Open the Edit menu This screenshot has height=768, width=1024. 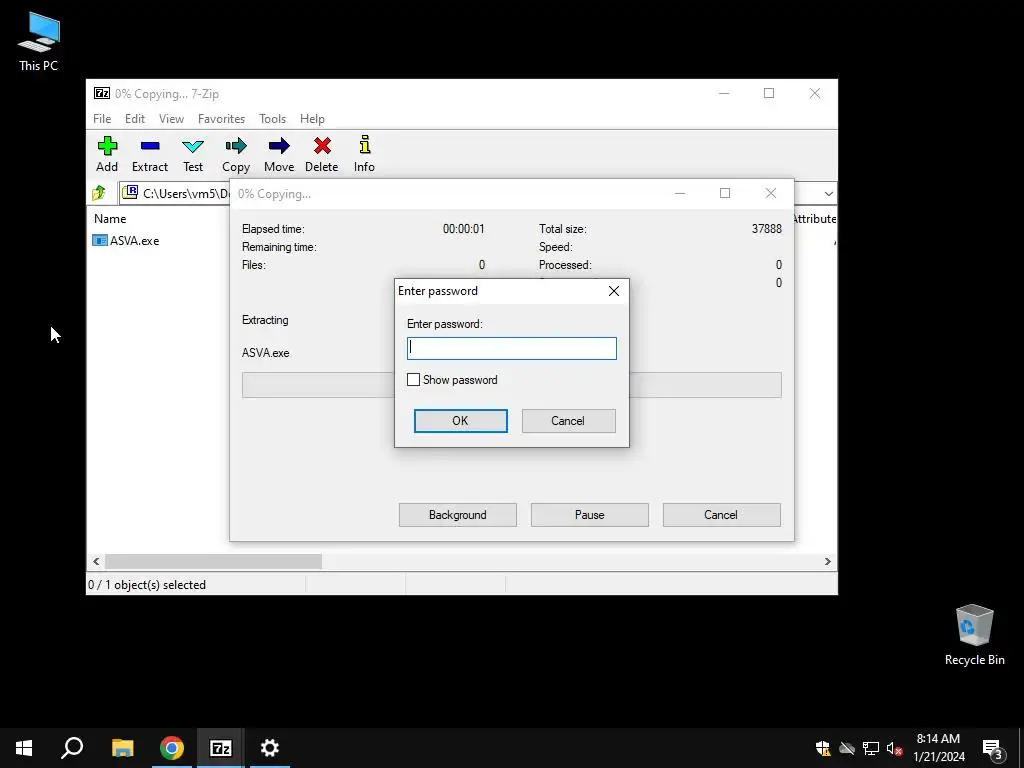click(135, 119)
